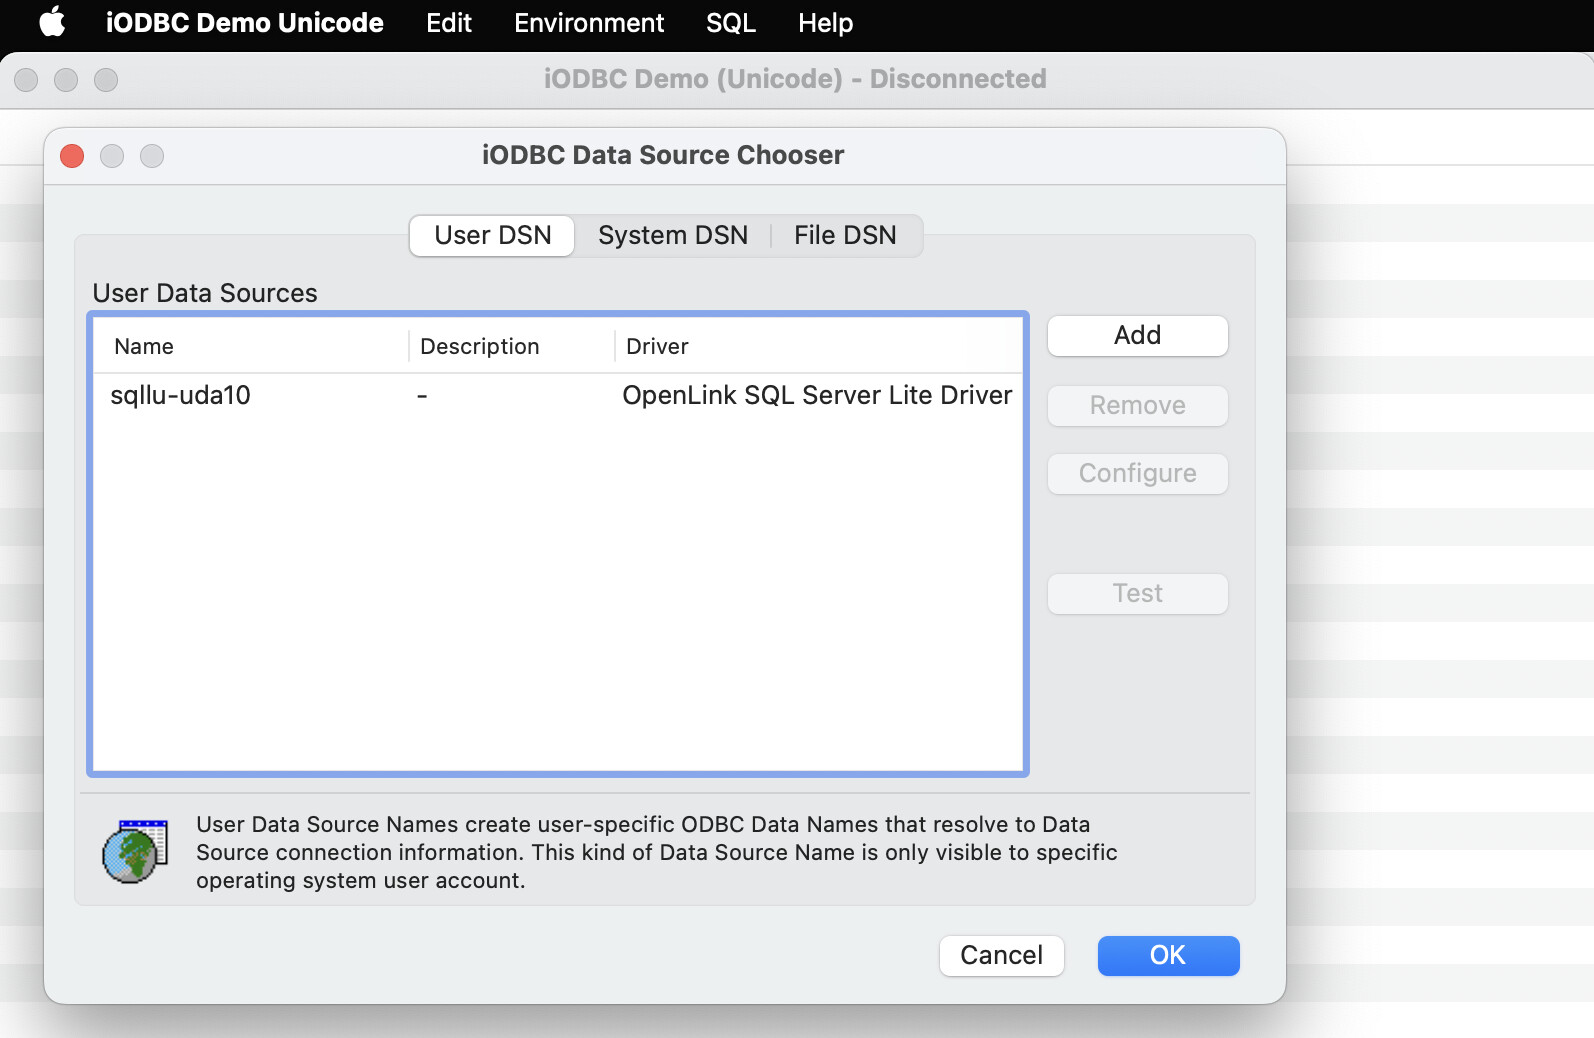The image size is (1594, 1038).
Task: Switch to the User DSN tab
Action: [492, 235]
